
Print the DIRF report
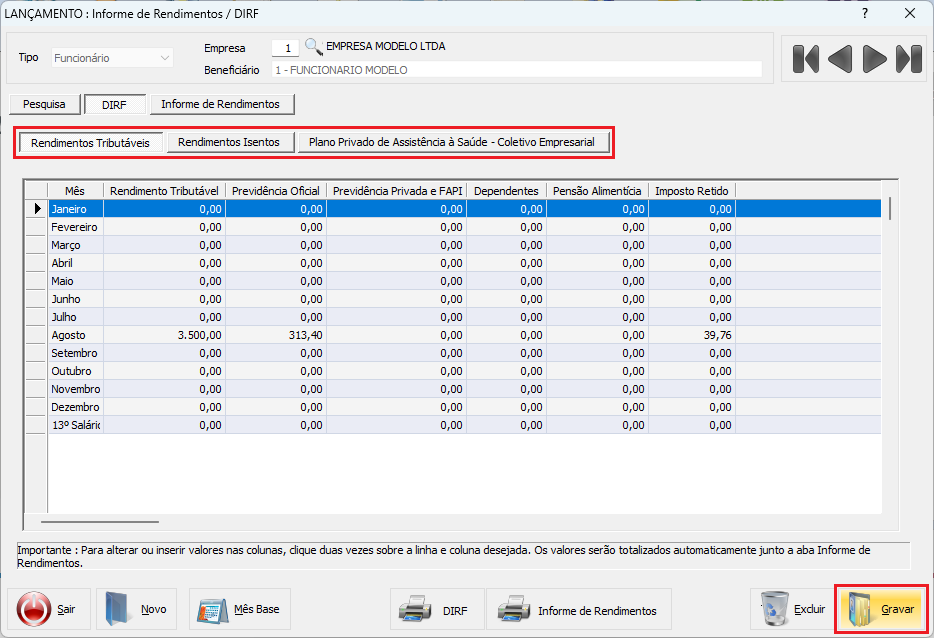click(x=436, y=610)
